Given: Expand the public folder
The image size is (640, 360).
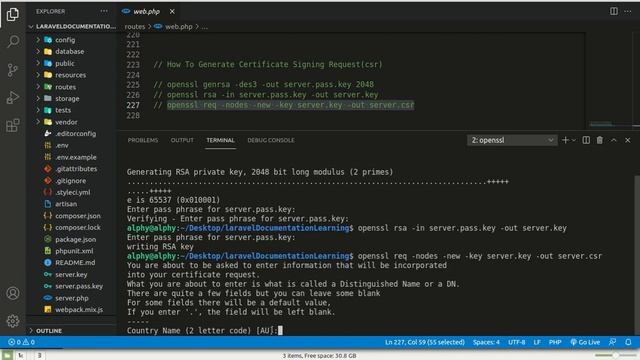Looking at the screenshot, I should tap(64, 63).
